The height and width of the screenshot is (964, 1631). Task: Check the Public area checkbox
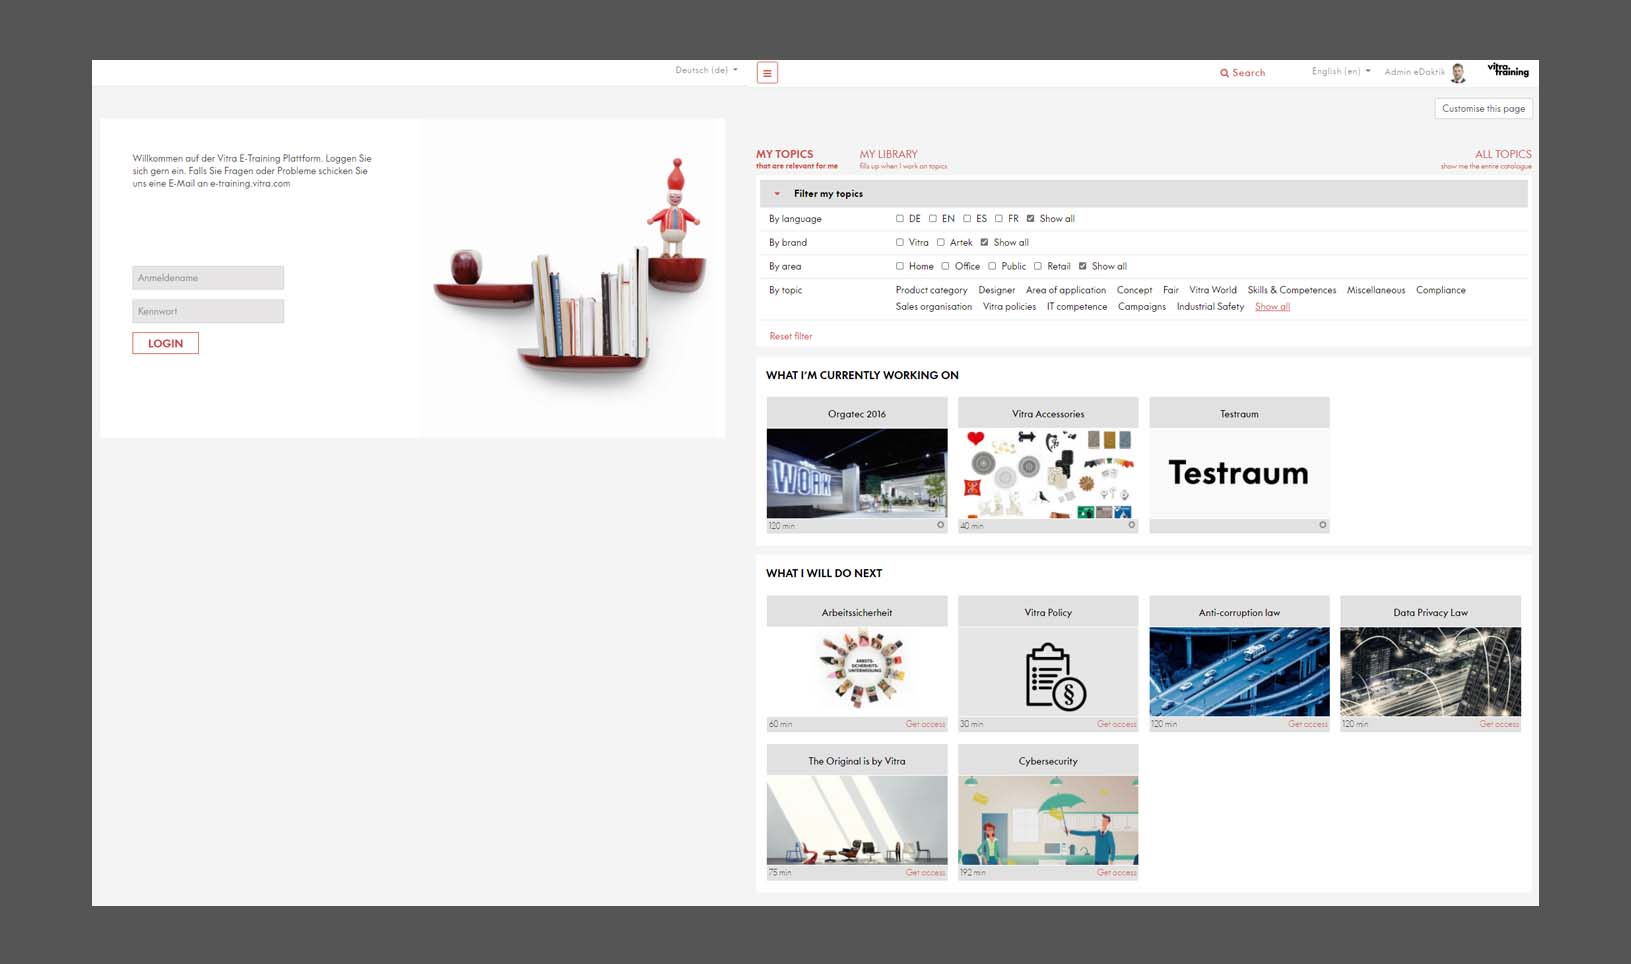pos(992,267)
